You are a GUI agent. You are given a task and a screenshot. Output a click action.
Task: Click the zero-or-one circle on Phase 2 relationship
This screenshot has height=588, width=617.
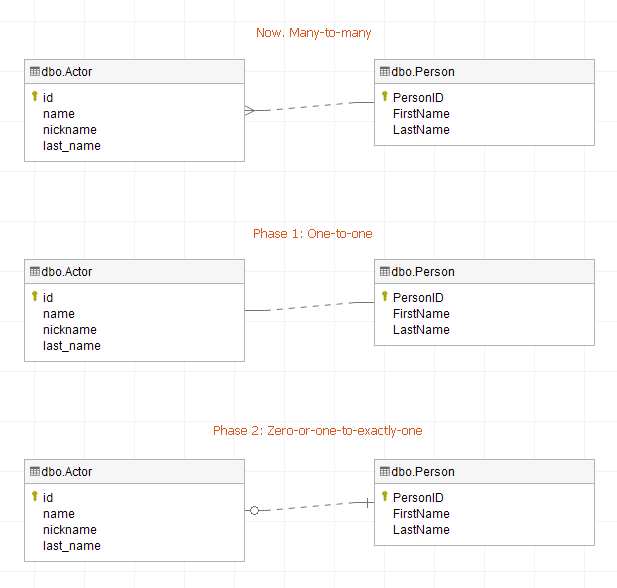(254, 510)
